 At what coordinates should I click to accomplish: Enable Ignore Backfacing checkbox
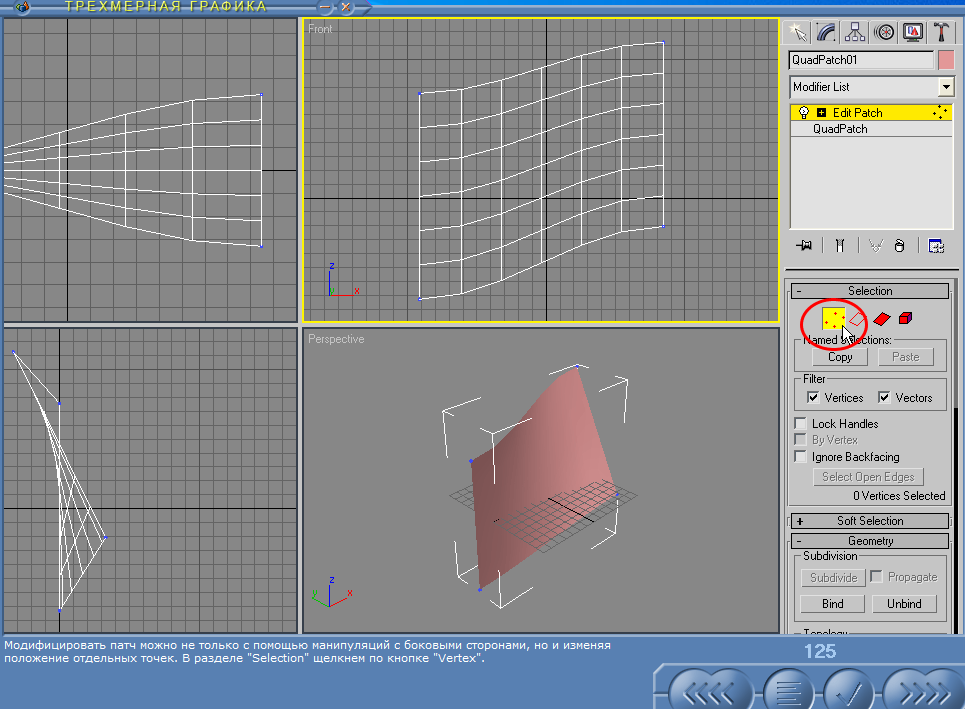point(801,457)
